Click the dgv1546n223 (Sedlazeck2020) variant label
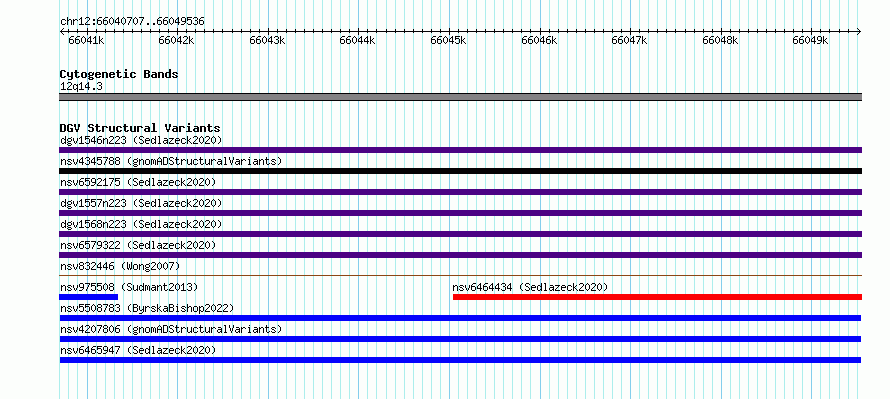This screenshot has height=399, width=890. [141, 140]
